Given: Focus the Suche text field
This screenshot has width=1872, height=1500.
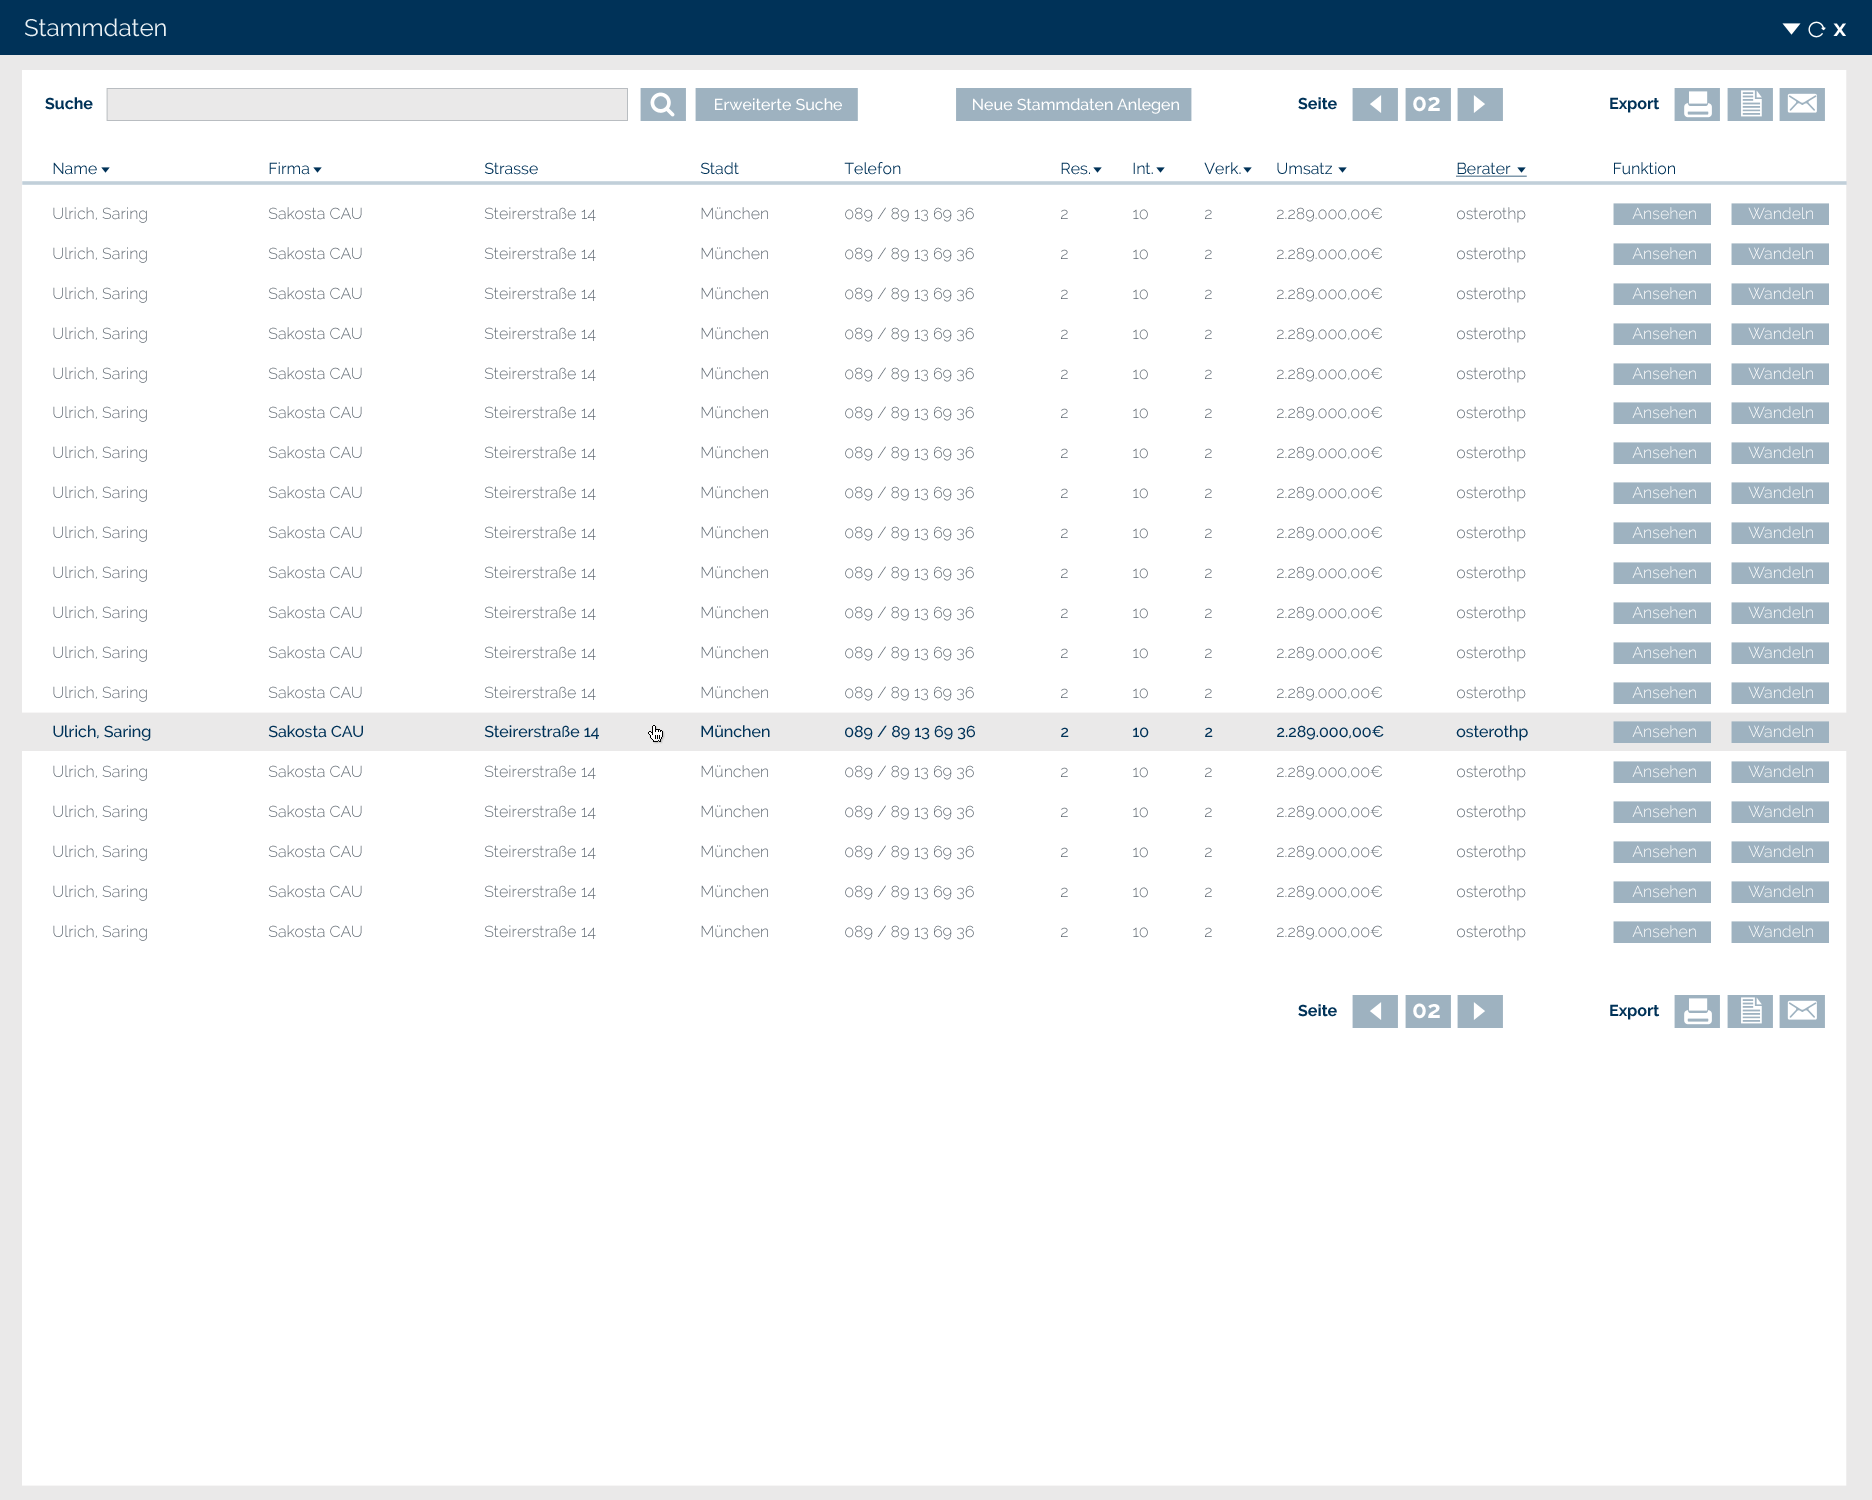Looking at the screenshot, I should click(367, 104).
